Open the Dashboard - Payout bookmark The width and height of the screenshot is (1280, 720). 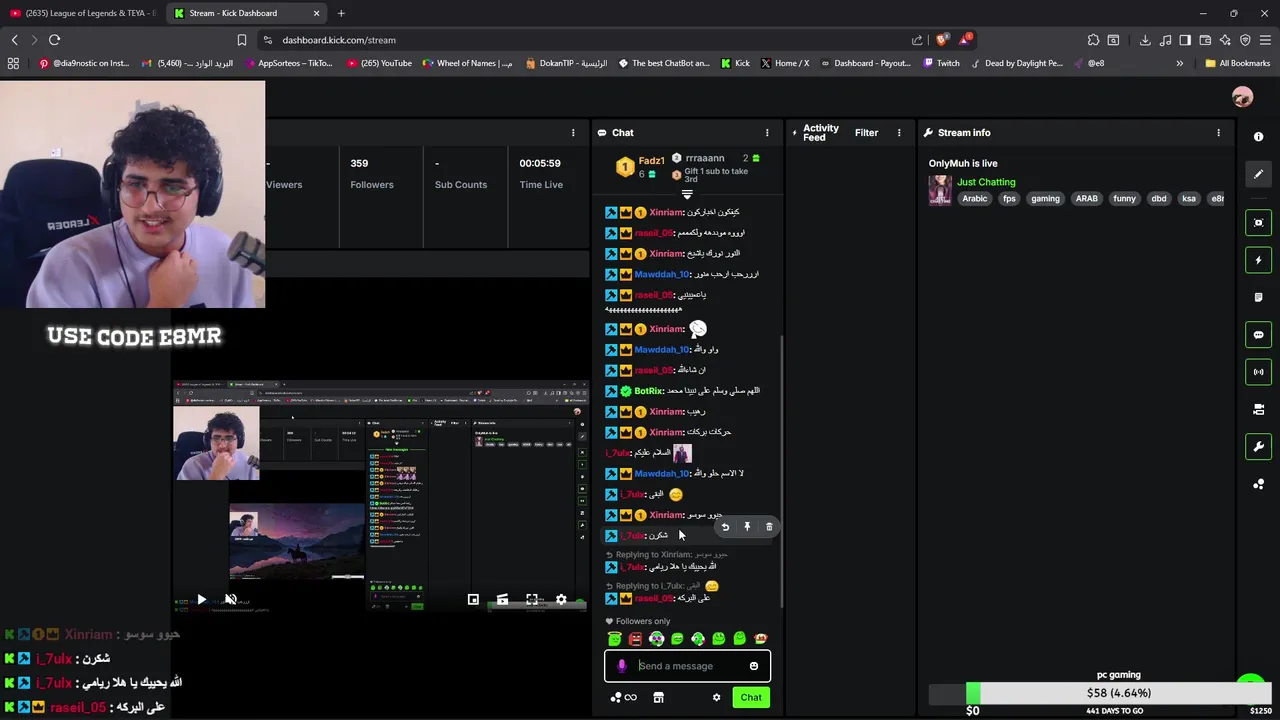[x=865, y=63]
